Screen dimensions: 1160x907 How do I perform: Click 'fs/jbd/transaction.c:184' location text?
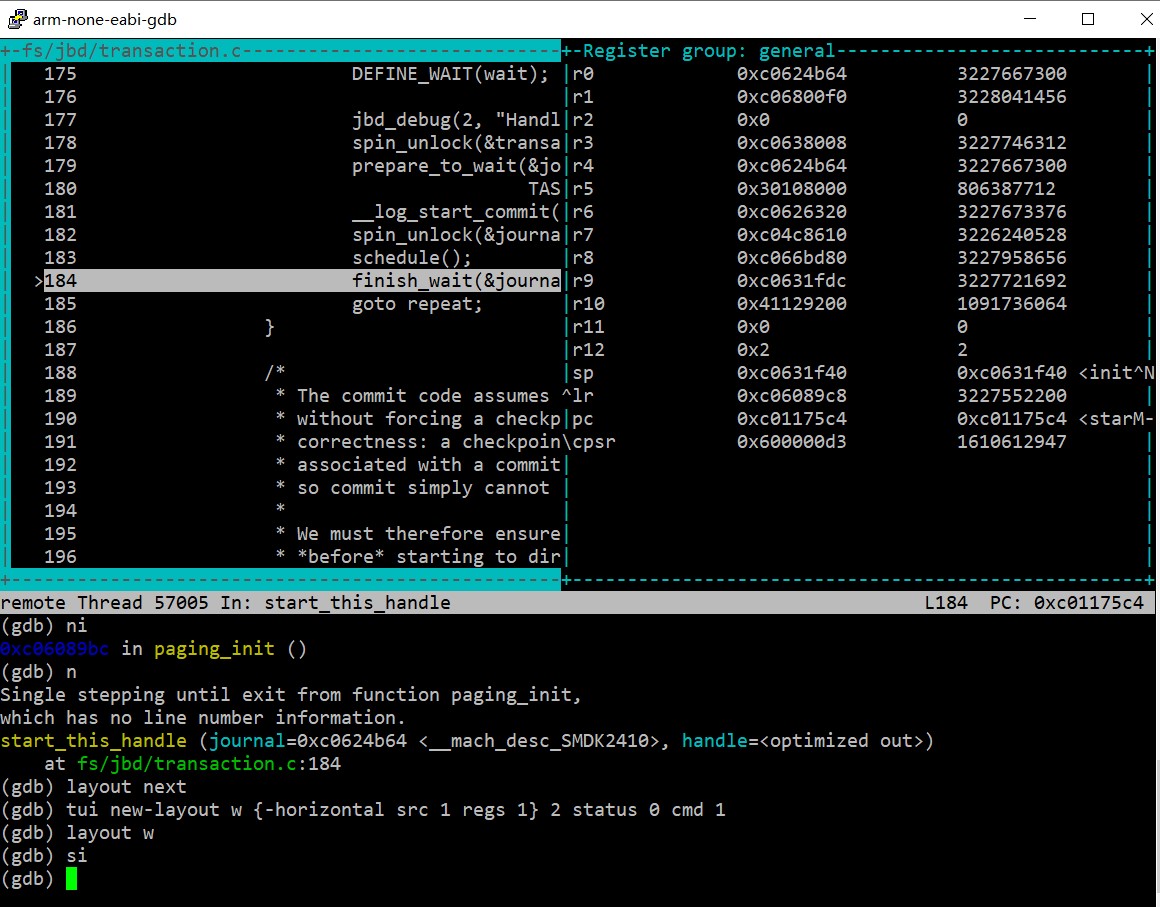tap(209, 763)
